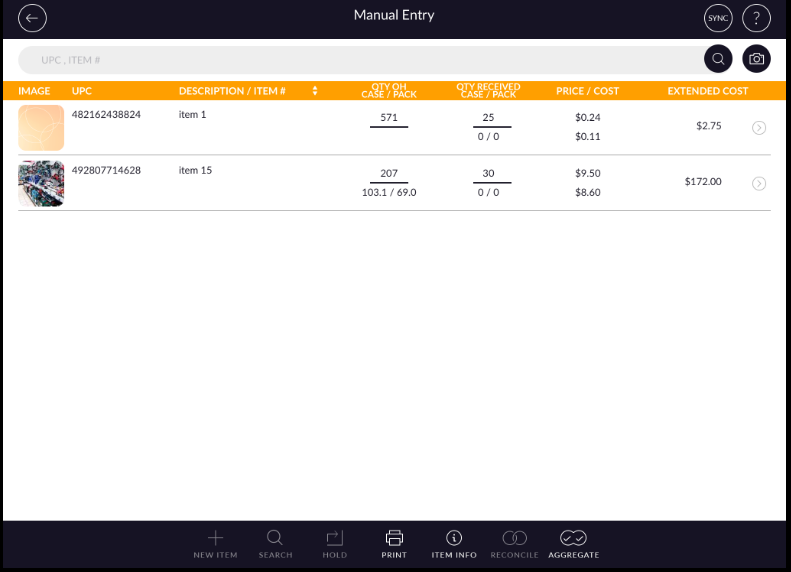Open item 15 product image
The height and width of the screenshot is (572, 791).
pyautogui.click(x=41, y=184)
